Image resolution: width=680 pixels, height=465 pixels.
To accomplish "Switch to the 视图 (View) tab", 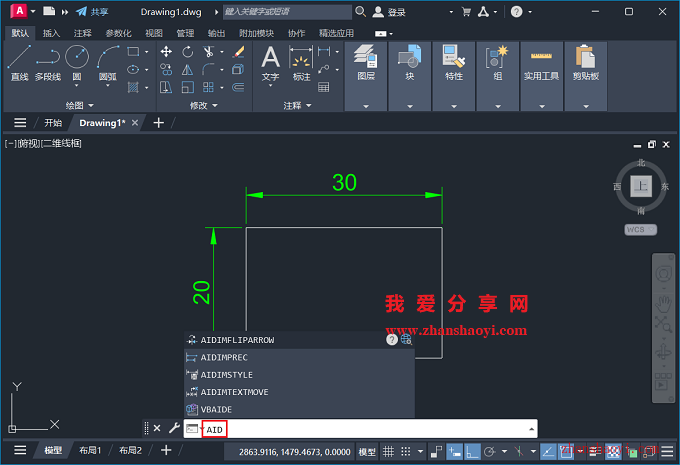I will 154,33.
